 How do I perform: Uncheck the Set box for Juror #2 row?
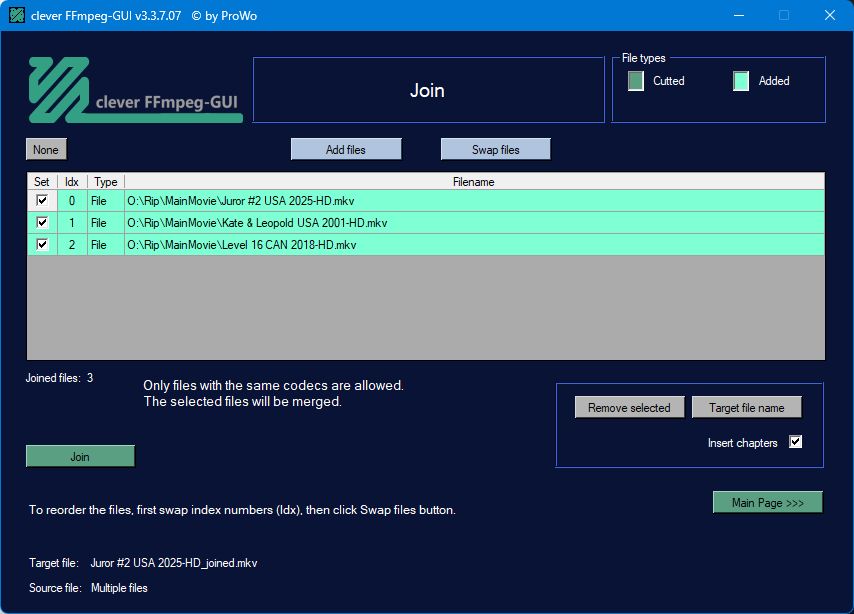[x=42, y=200]
